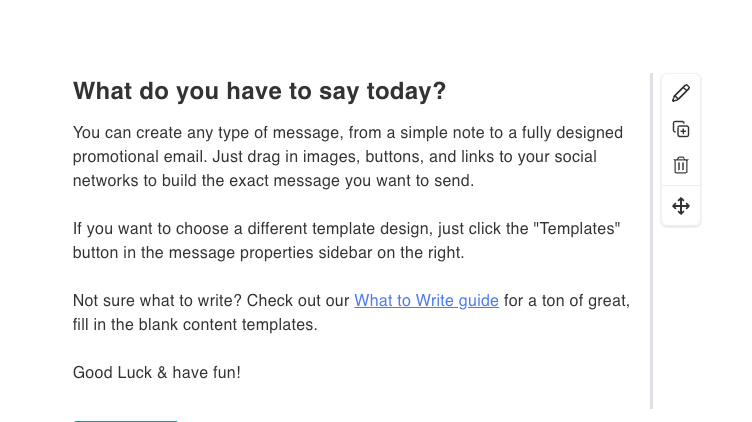Viewport: 752px width, 422px height.
Task: Click the paragraph starting "If you want"
Action: [346, 241]
